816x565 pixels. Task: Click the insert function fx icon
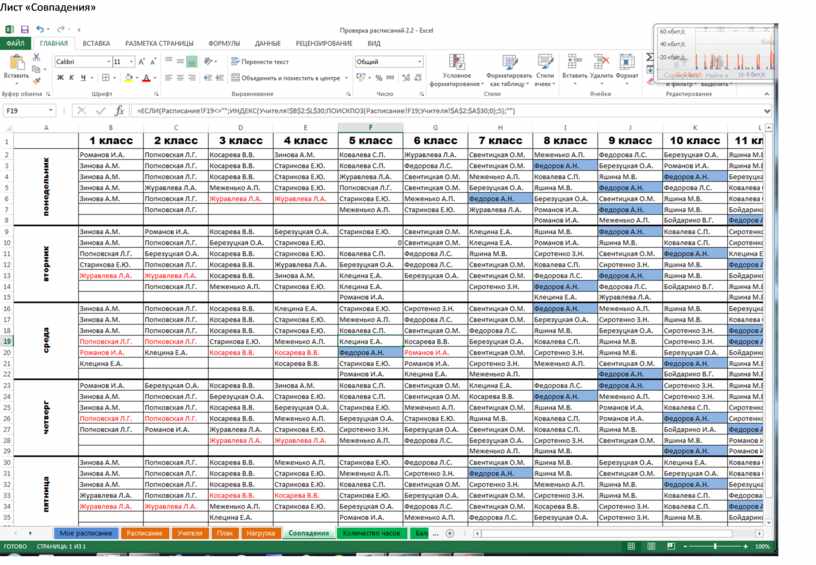[119, 111]
